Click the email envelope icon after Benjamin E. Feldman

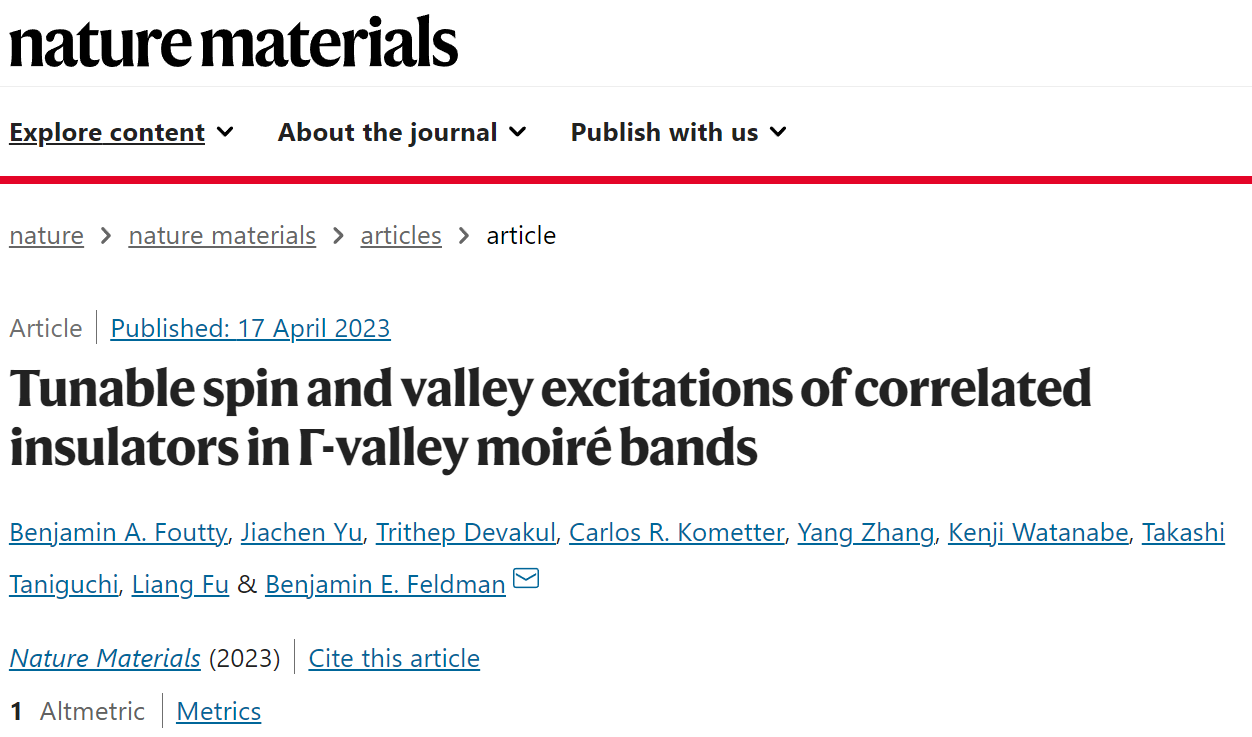526,579
